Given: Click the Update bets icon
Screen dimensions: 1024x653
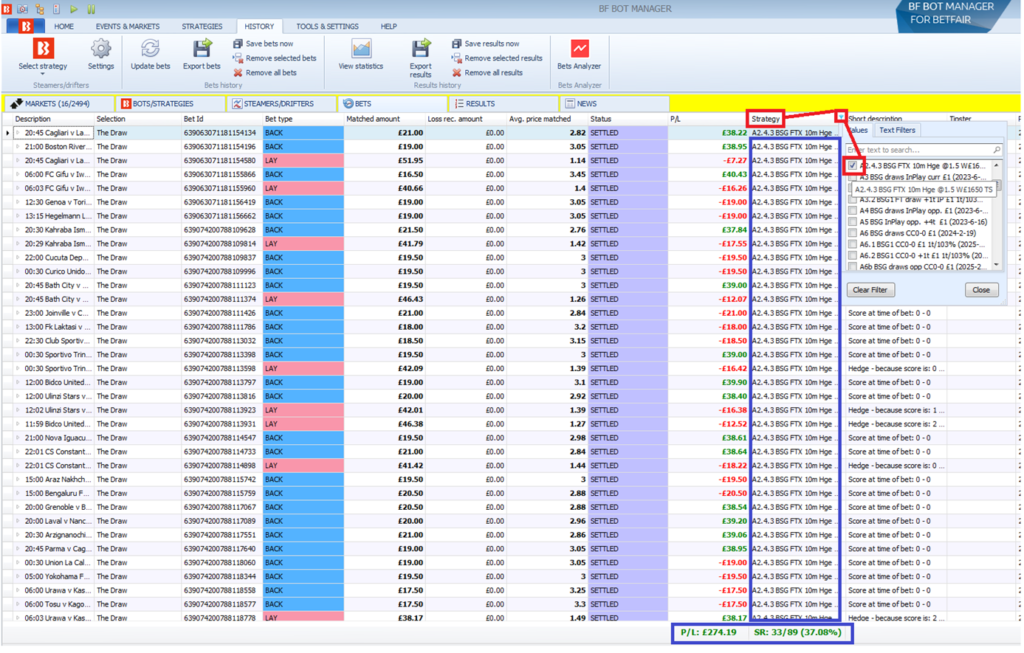Looking at the screenshot, I should pos(150,50).
